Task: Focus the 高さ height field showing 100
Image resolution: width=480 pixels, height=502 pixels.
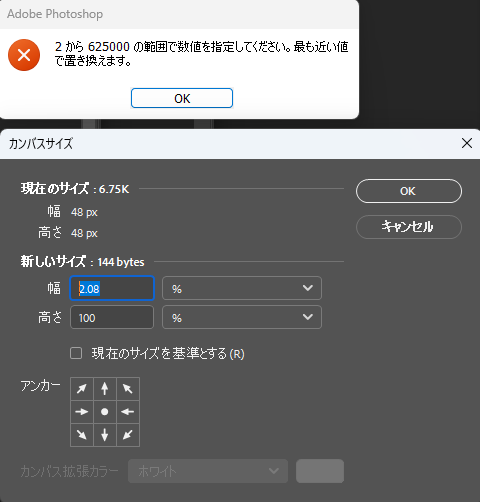Action: click(112, 317)
